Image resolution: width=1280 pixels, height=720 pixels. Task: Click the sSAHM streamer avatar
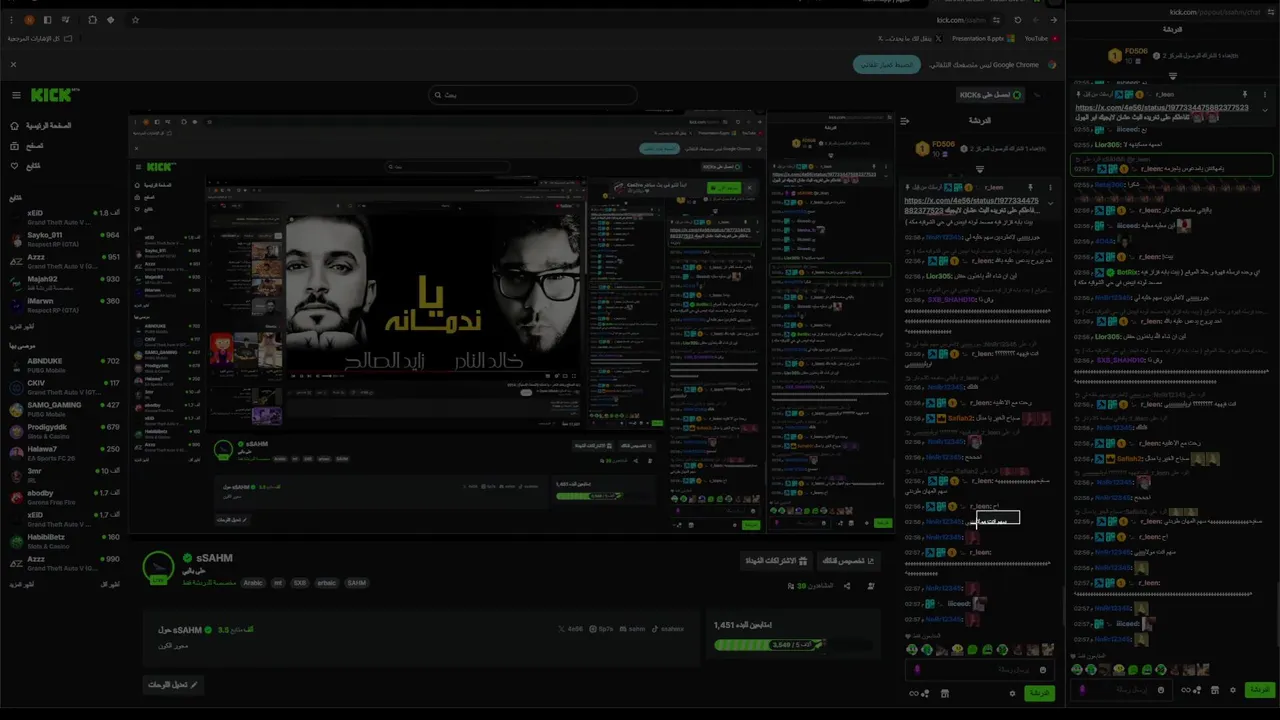pyautogui.click(x=159, y=566)
